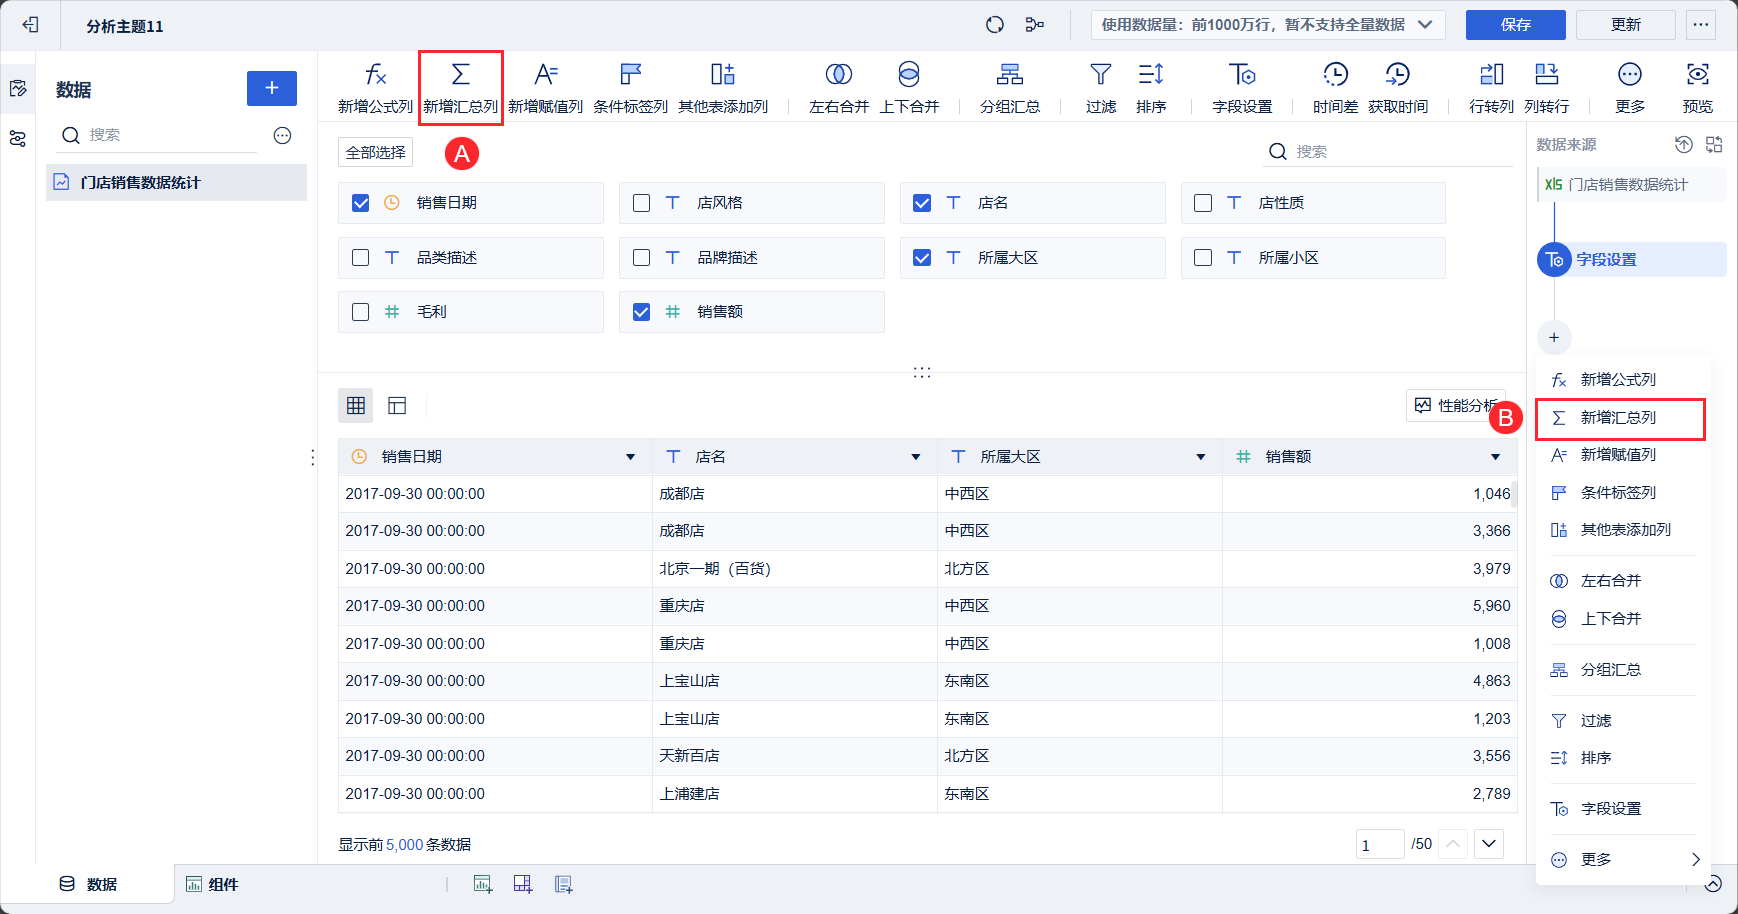This screenshot has width=1738, height=914.
Task: Select 获取时间 toolbar tool
Action: [1398, 87]
